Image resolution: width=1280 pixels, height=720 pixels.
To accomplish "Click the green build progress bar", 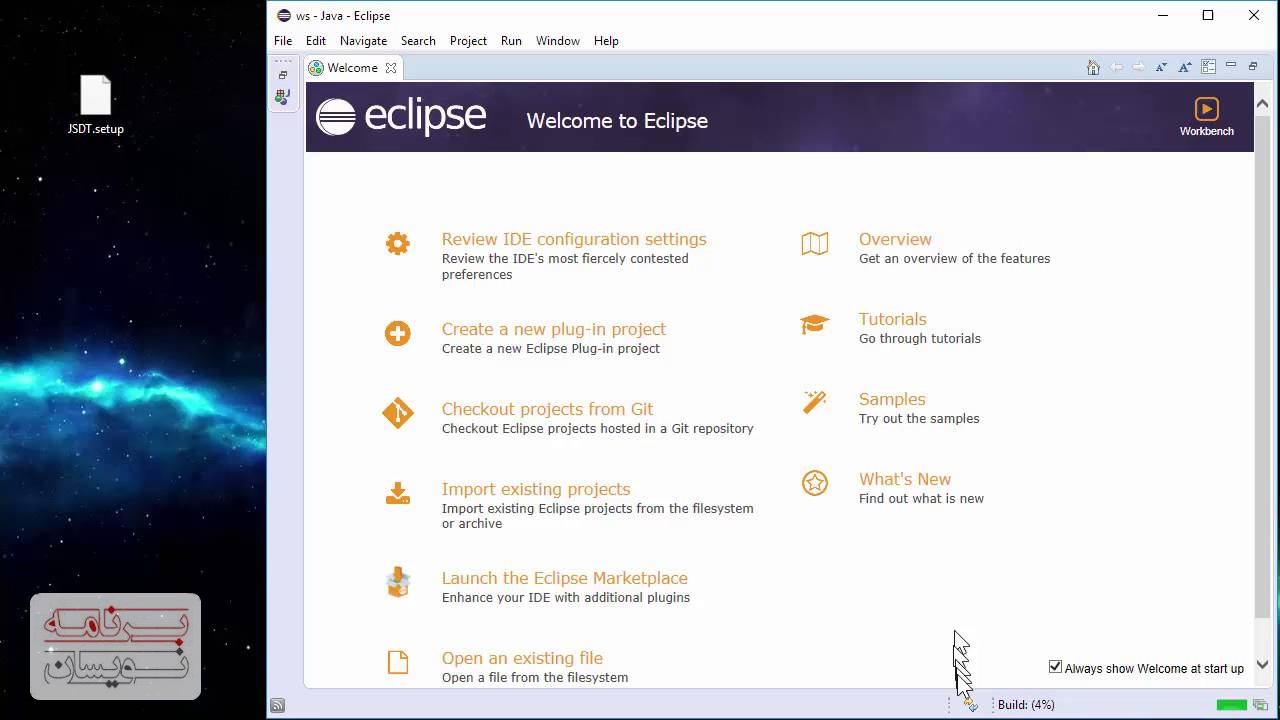I will point(1232,706).
